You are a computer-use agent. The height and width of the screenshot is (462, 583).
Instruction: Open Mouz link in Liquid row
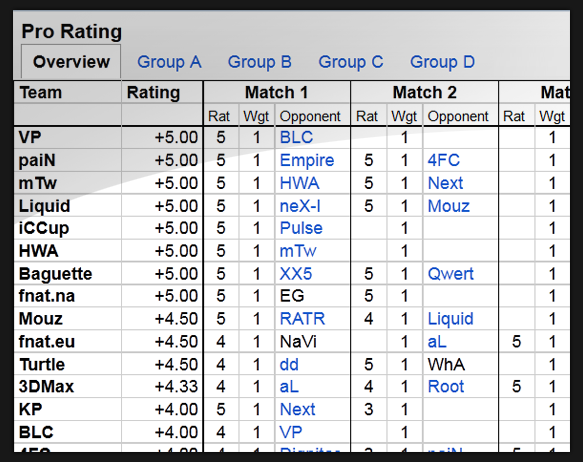(x=449, y=206)
